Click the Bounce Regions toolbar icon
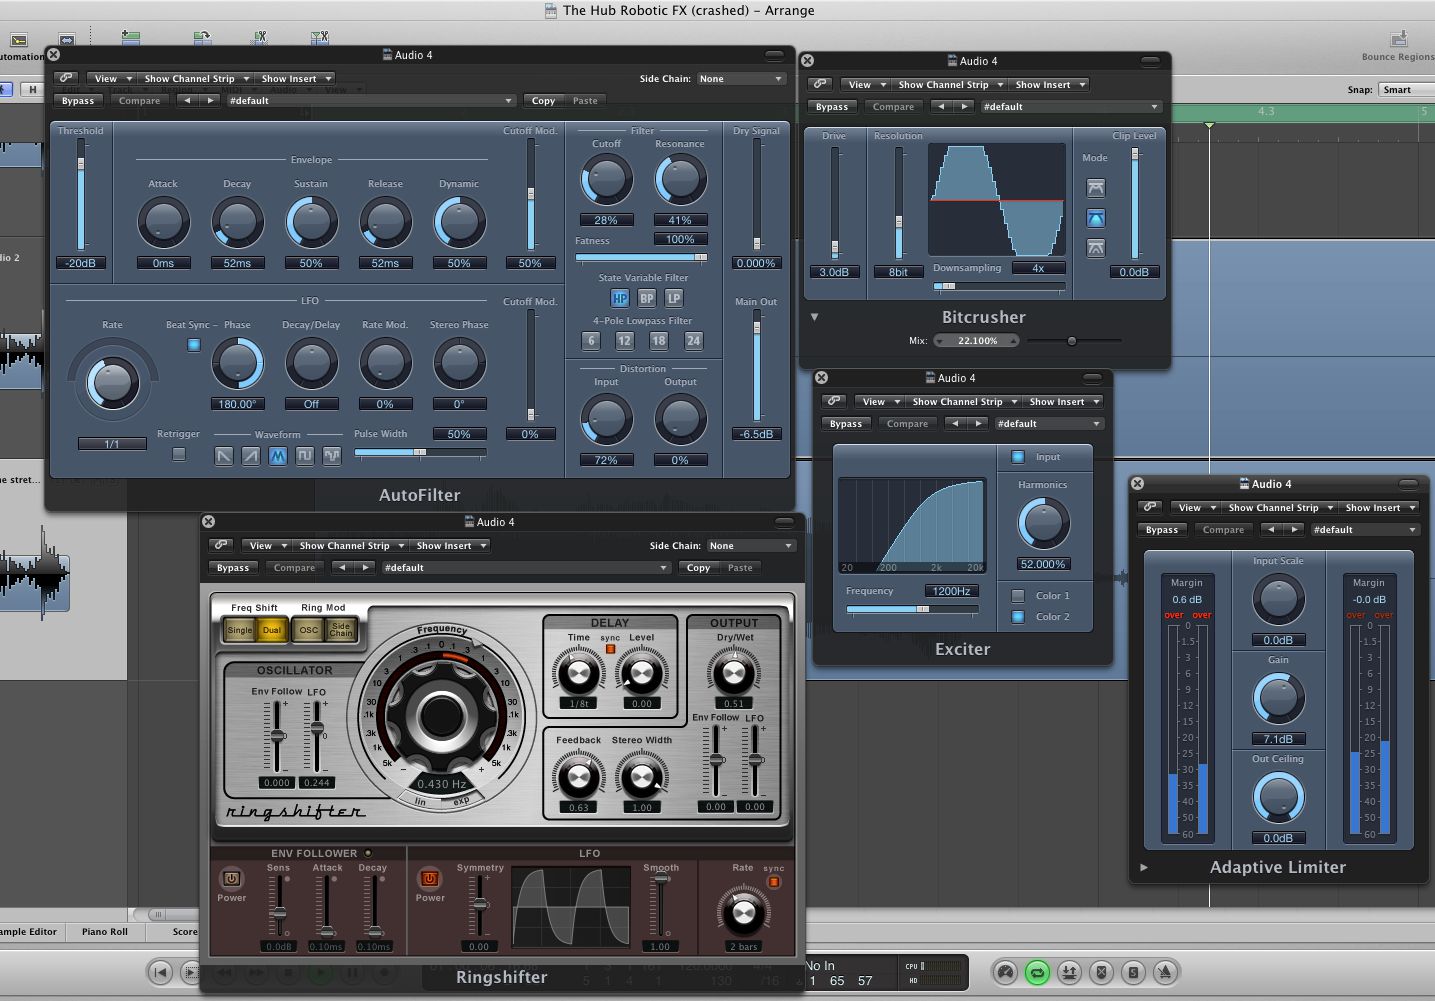The height and width of the screenshot is (1001, 1435). (1398, 41)
